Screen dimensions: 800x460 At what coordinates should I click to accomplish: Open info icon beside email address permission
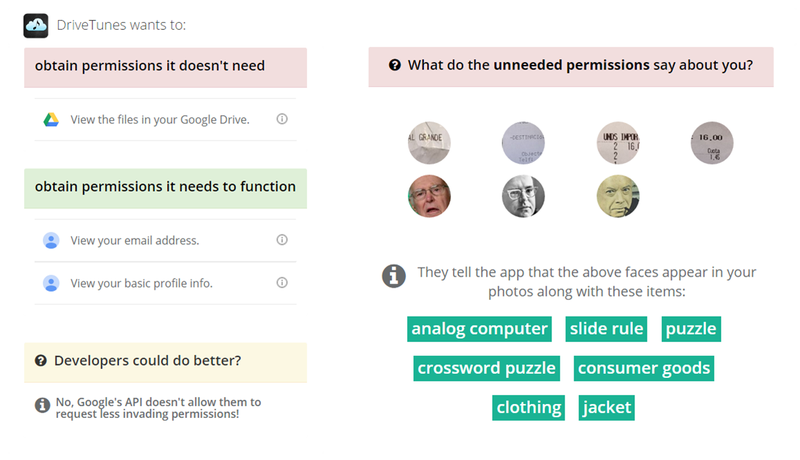pyautogui.click(x=282, y=240)
